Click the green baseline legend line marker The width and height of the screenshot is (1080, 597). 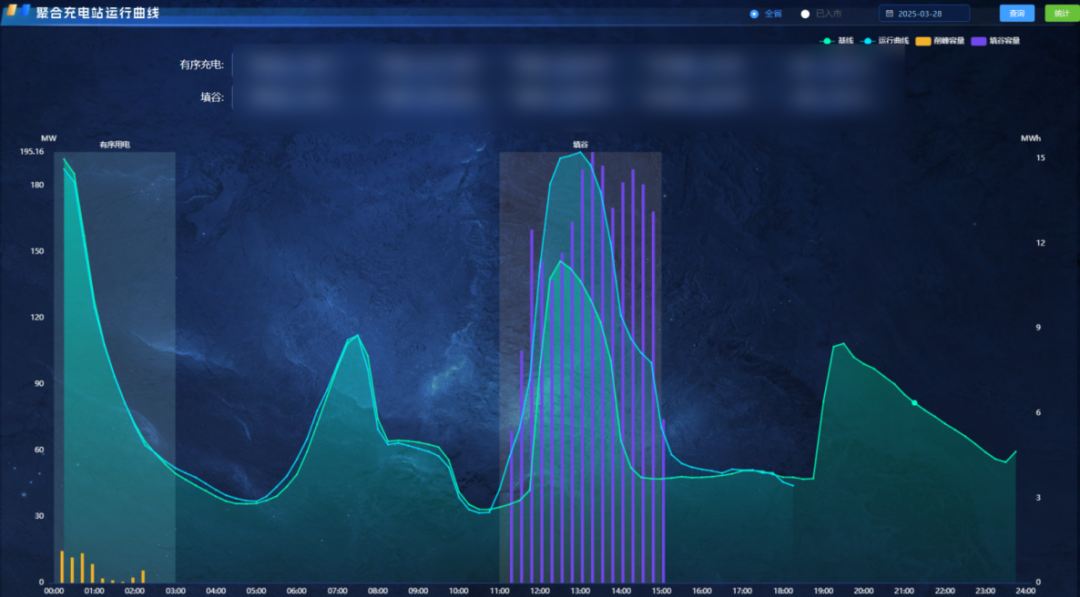click(827, 41)
